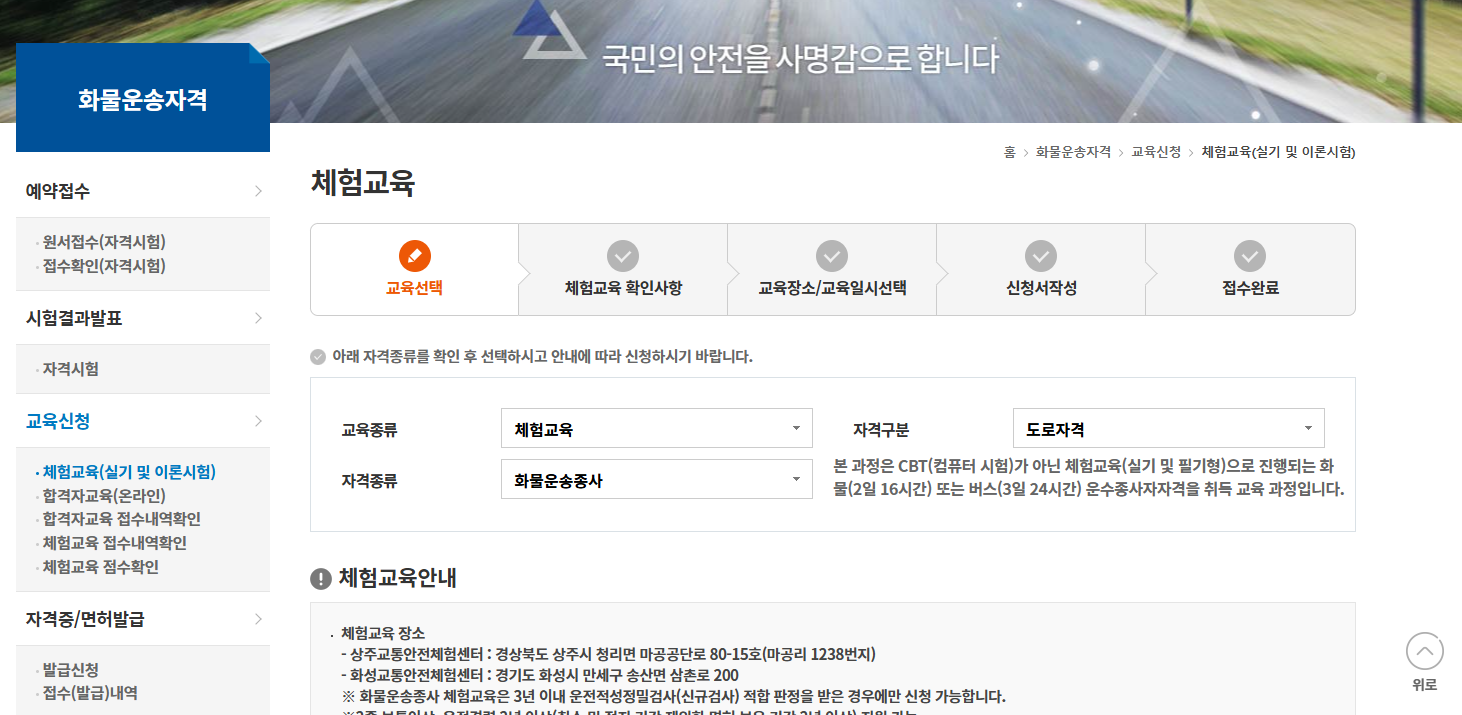
Task: Click the 체험교육 page heading
Action: 363,184
